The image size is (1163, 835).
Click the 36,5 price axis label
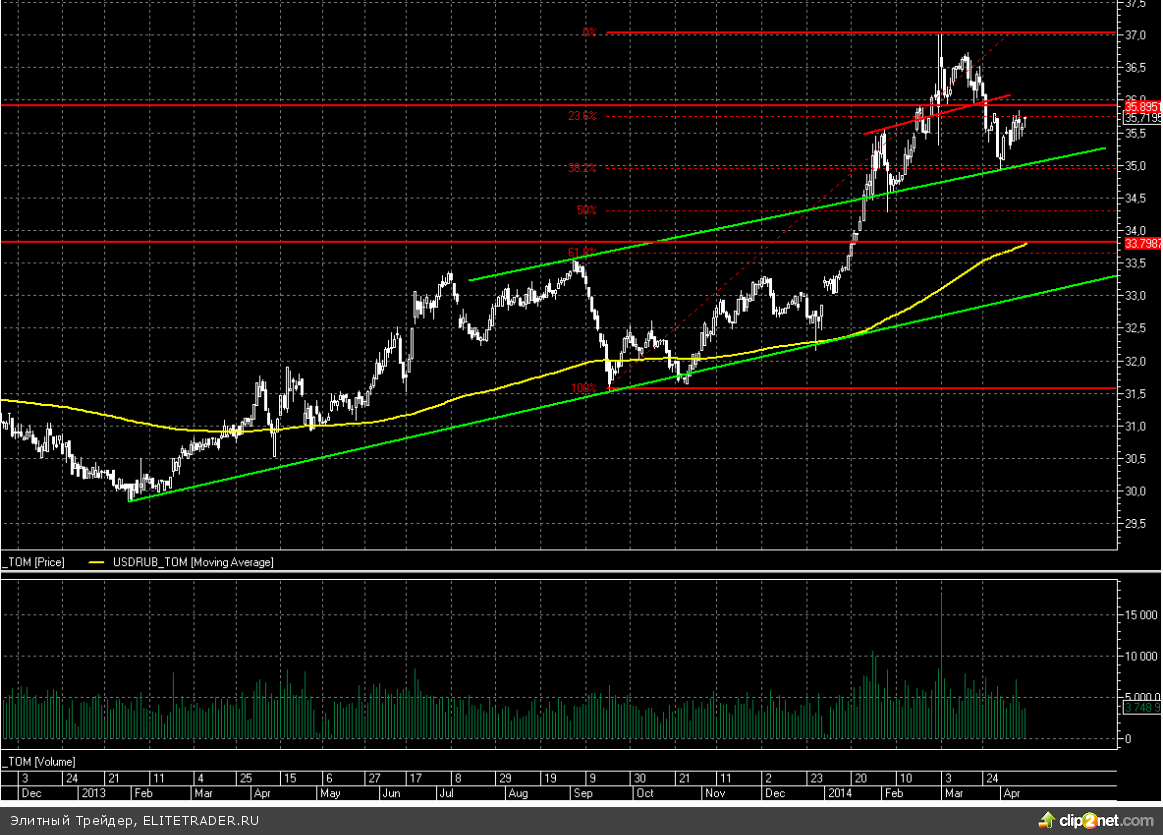(1136, 67)
